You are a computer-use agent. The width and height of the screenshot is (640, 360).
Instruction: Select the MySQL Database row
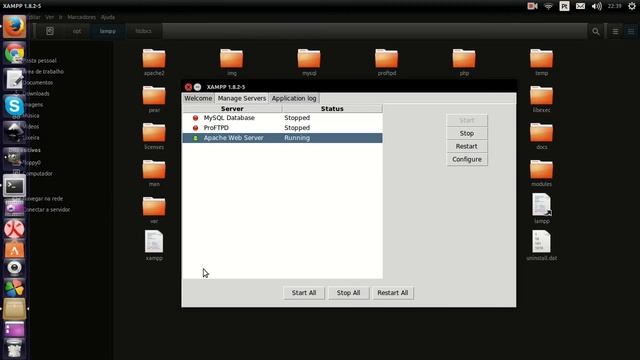pos(282,118)
